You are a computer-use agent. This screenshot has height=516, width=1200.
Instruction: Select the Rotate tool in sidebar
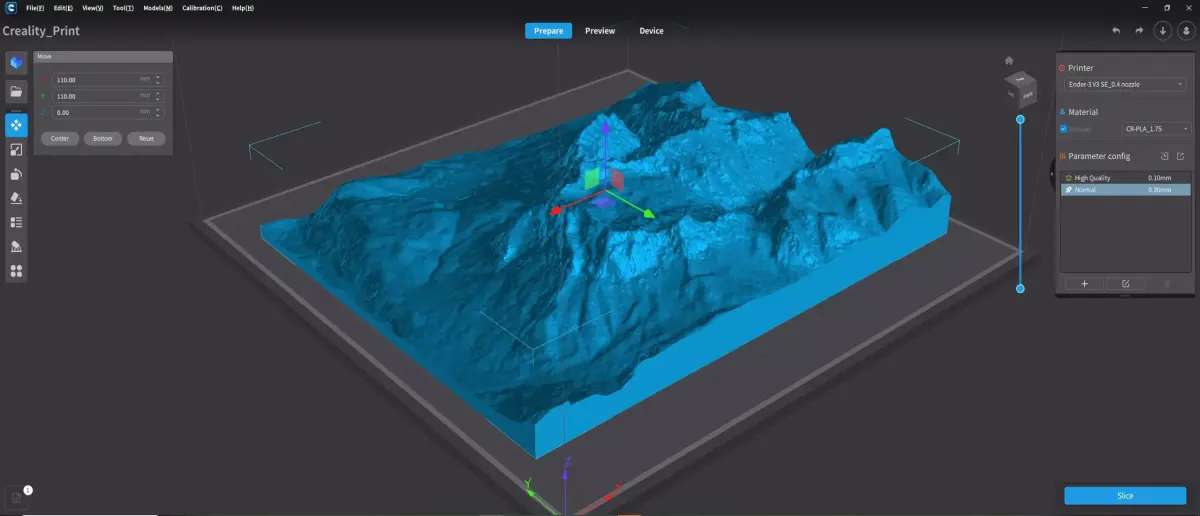point(16,174)
